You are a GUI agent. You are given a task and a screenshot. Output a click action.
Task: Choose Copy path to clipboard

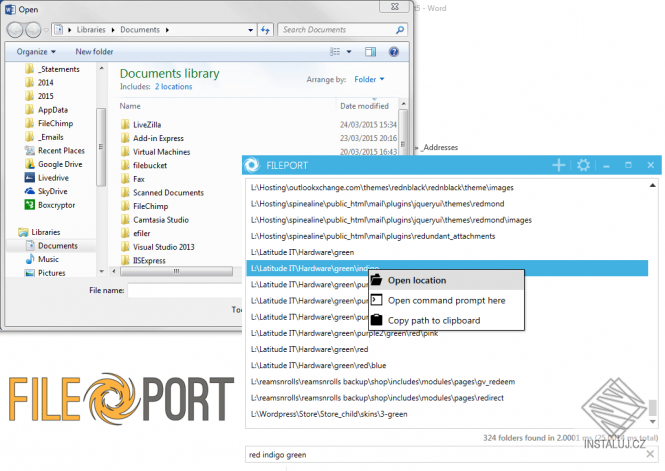pos(447,320)
